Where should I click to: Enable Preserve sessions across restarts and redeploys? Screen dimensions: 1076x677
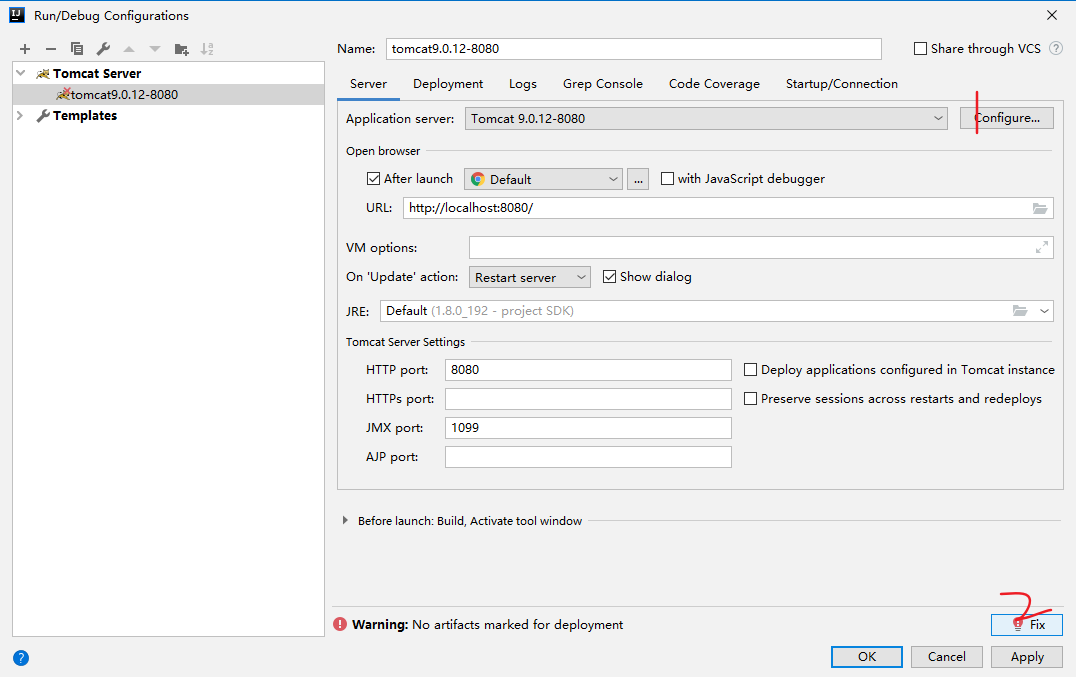[x=751, y=399]
